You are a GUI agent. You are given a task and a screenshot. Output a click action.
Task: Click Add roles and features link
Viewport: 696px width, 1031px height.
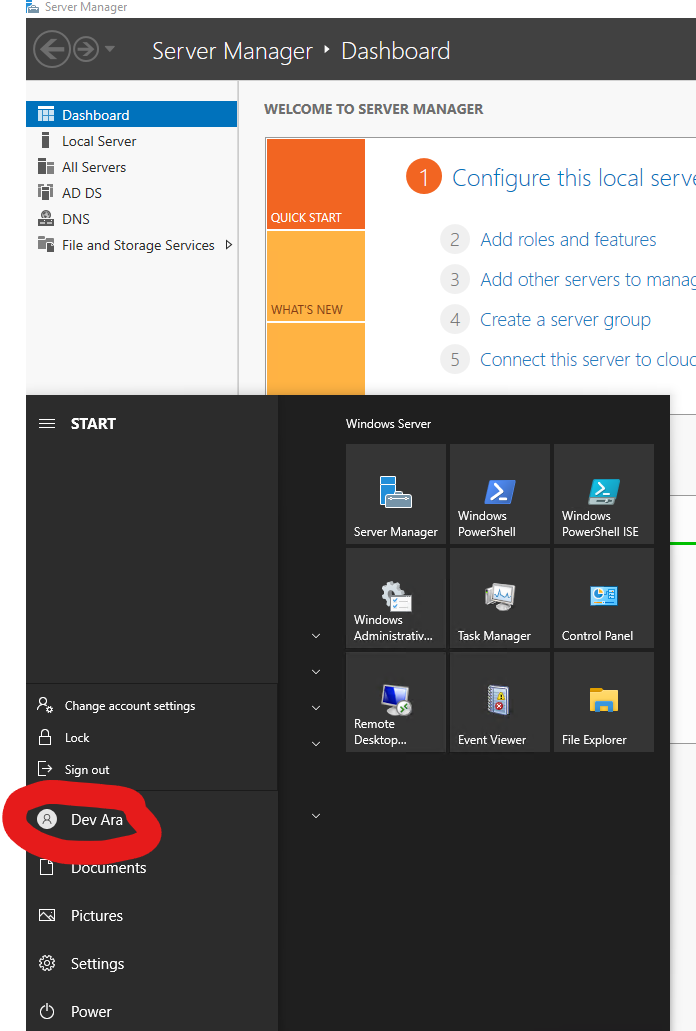pos(568,239)
